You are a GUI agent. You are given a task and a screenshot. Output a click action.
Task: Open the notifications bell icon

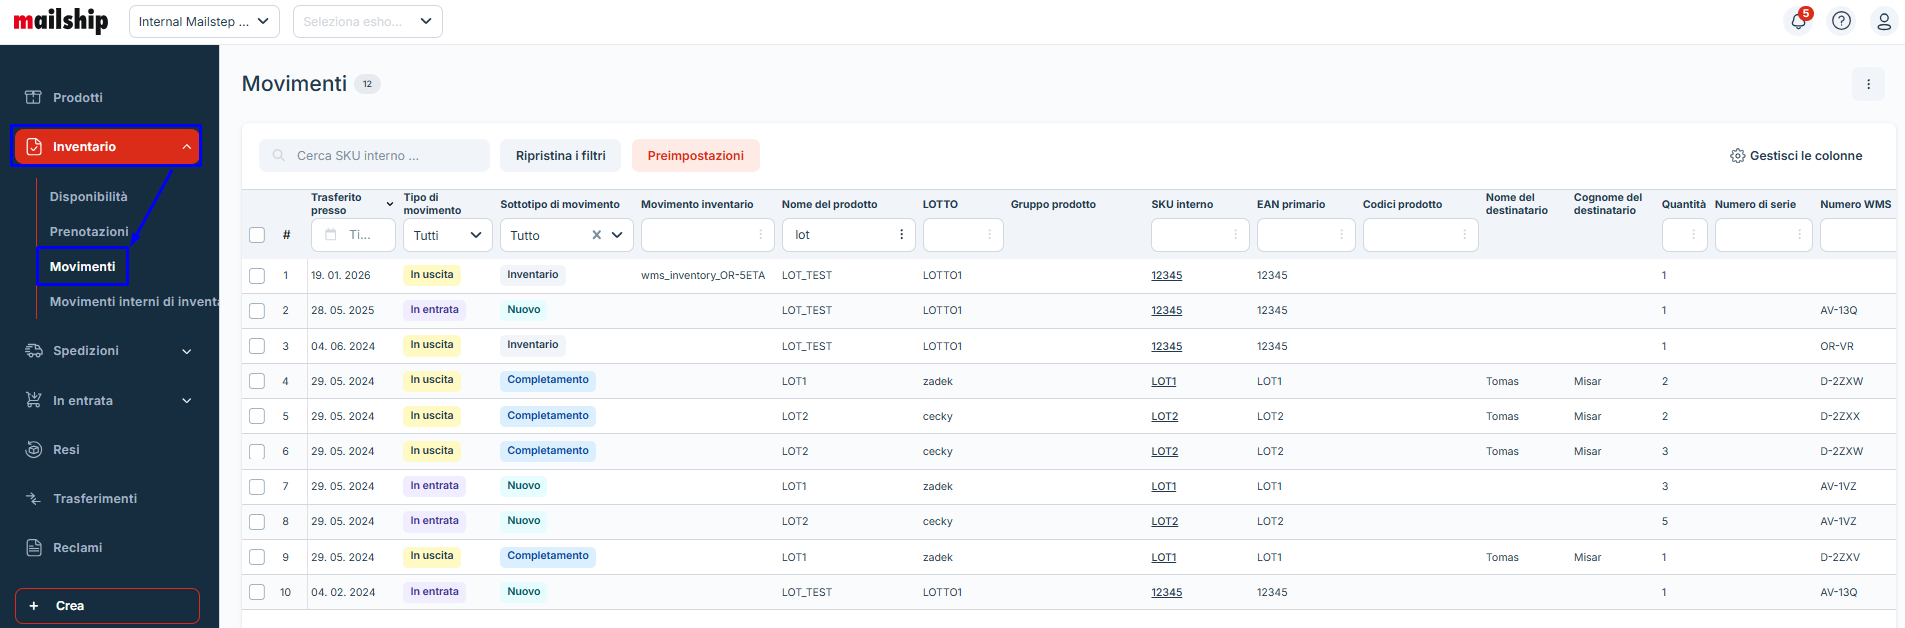[x=1798, y=21]
